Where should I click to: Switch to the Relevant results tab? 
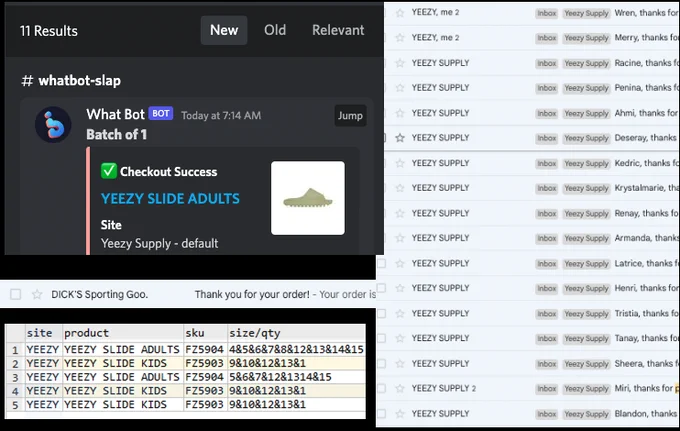(338, 30)
